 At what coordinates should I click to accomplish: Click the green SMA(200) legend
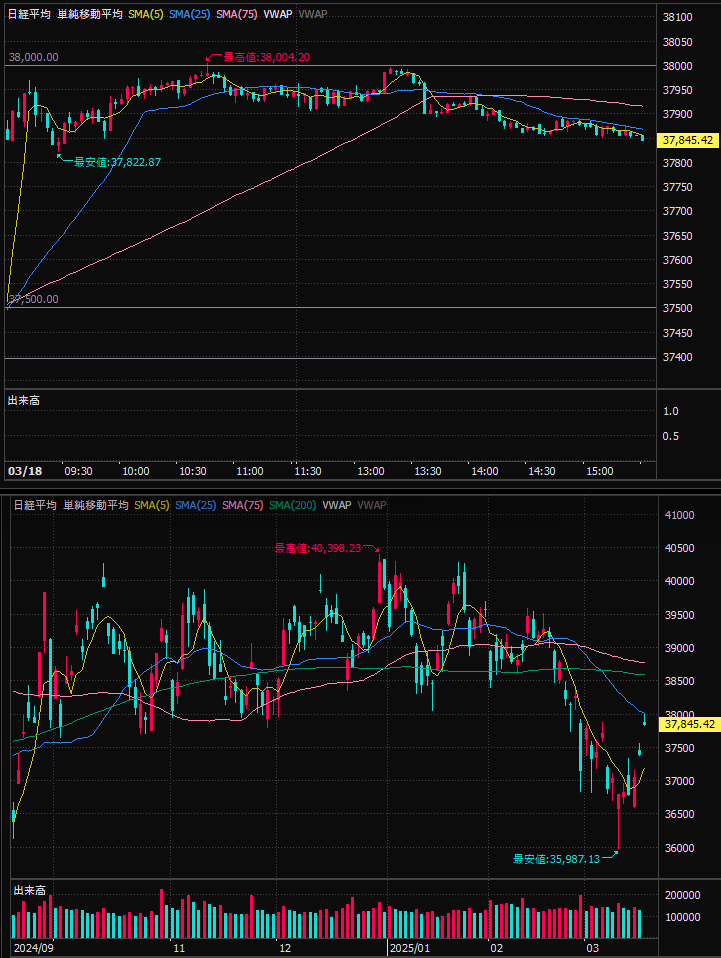click(x=293, y=505)
